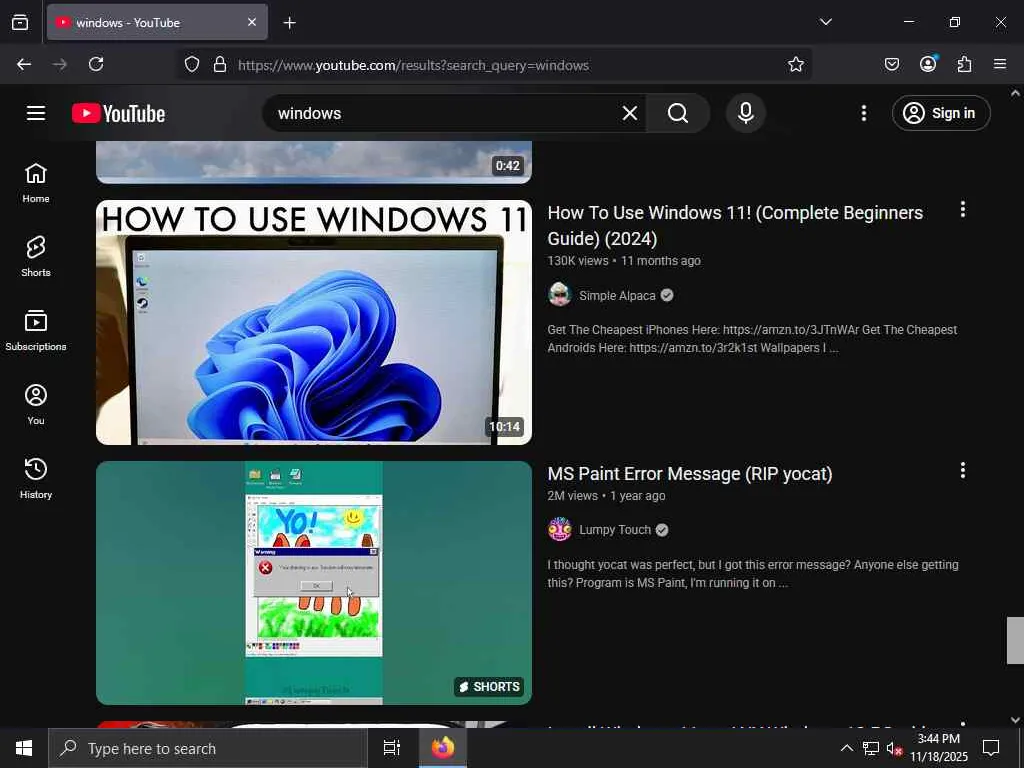Open the Windows Start menu
The image size is (1024, 768).
pos(24,748)
